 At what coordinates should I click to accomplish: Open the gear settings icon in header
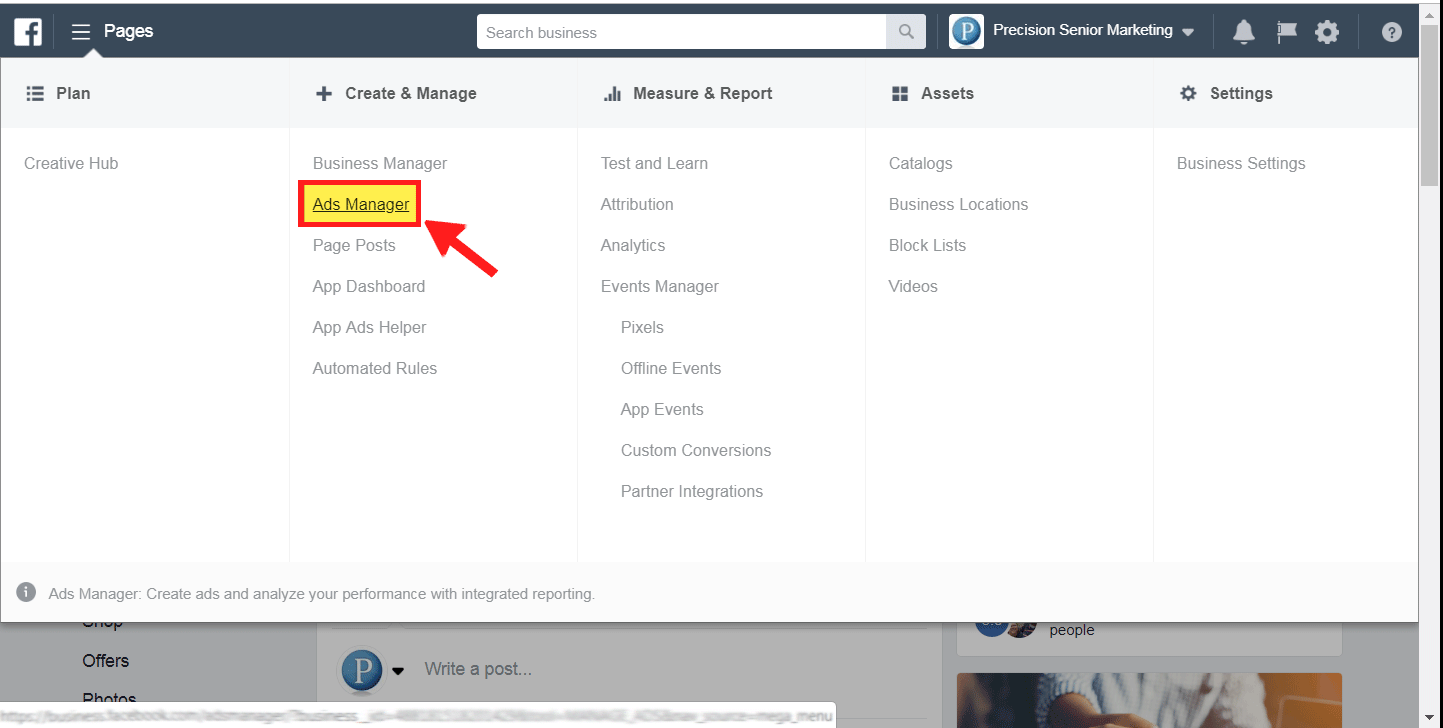pos(1327,32)
